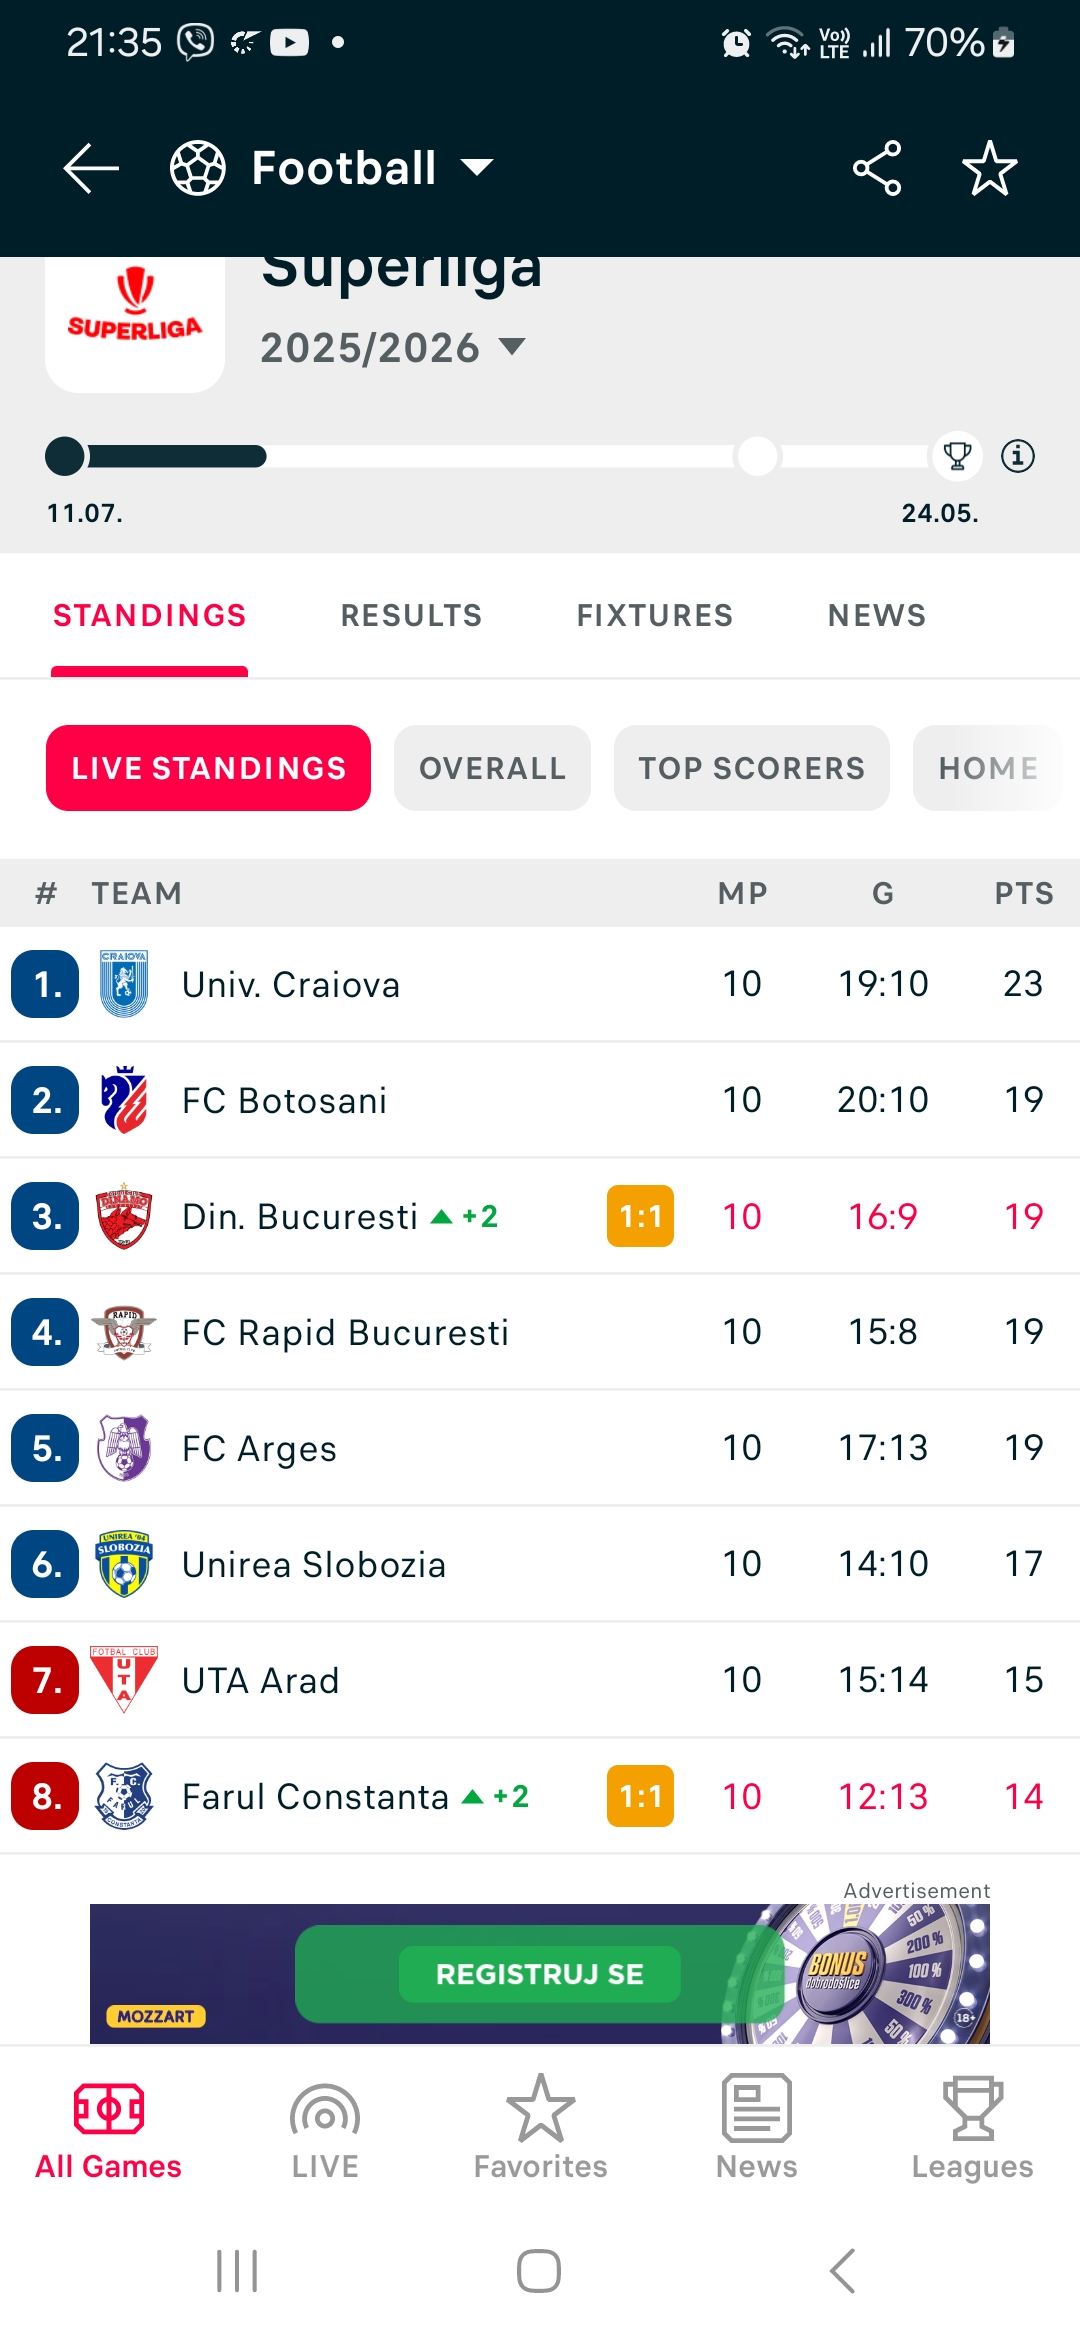Click the season progress slider handle
This screenshot has width=1080, height=2340.
(x=66, y=456)
